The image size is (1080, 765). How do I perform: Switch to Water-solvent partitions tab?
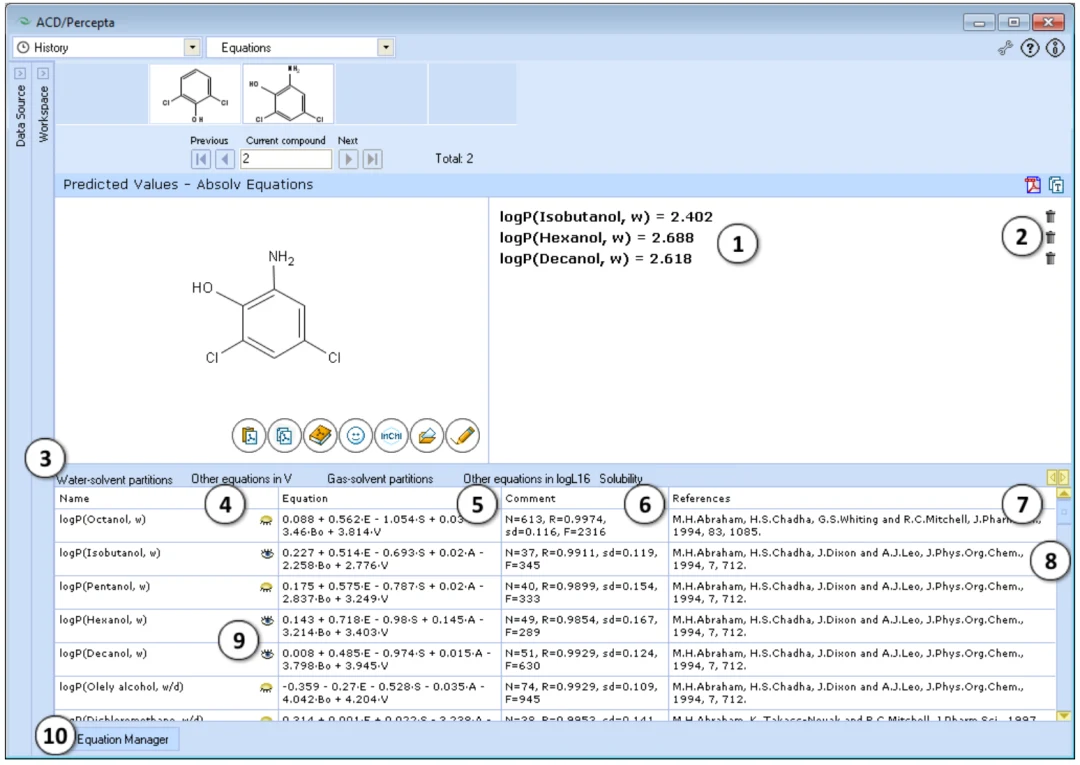[114, 479]
